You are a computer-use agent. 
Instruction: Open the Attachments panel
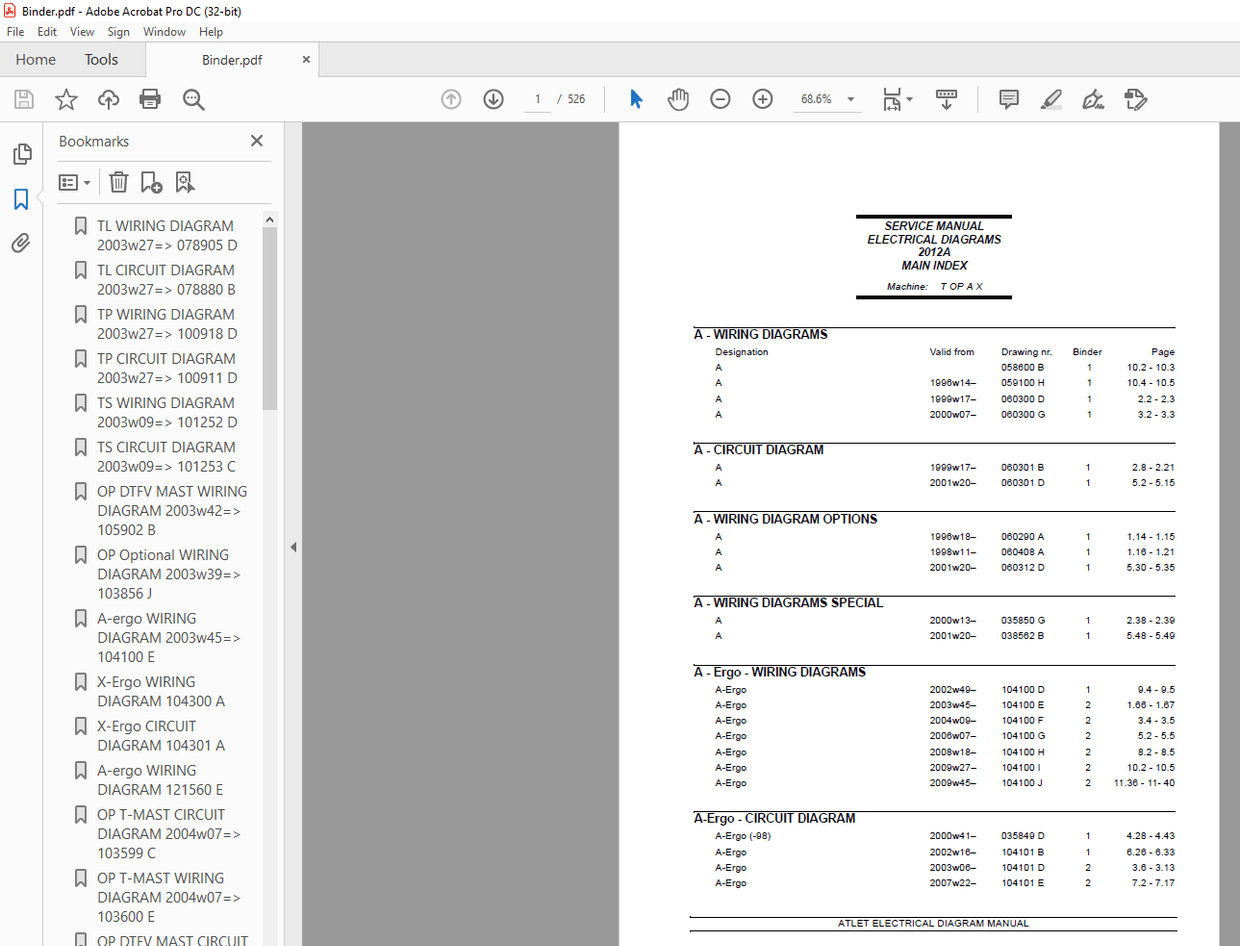click(x=22, y=242)
